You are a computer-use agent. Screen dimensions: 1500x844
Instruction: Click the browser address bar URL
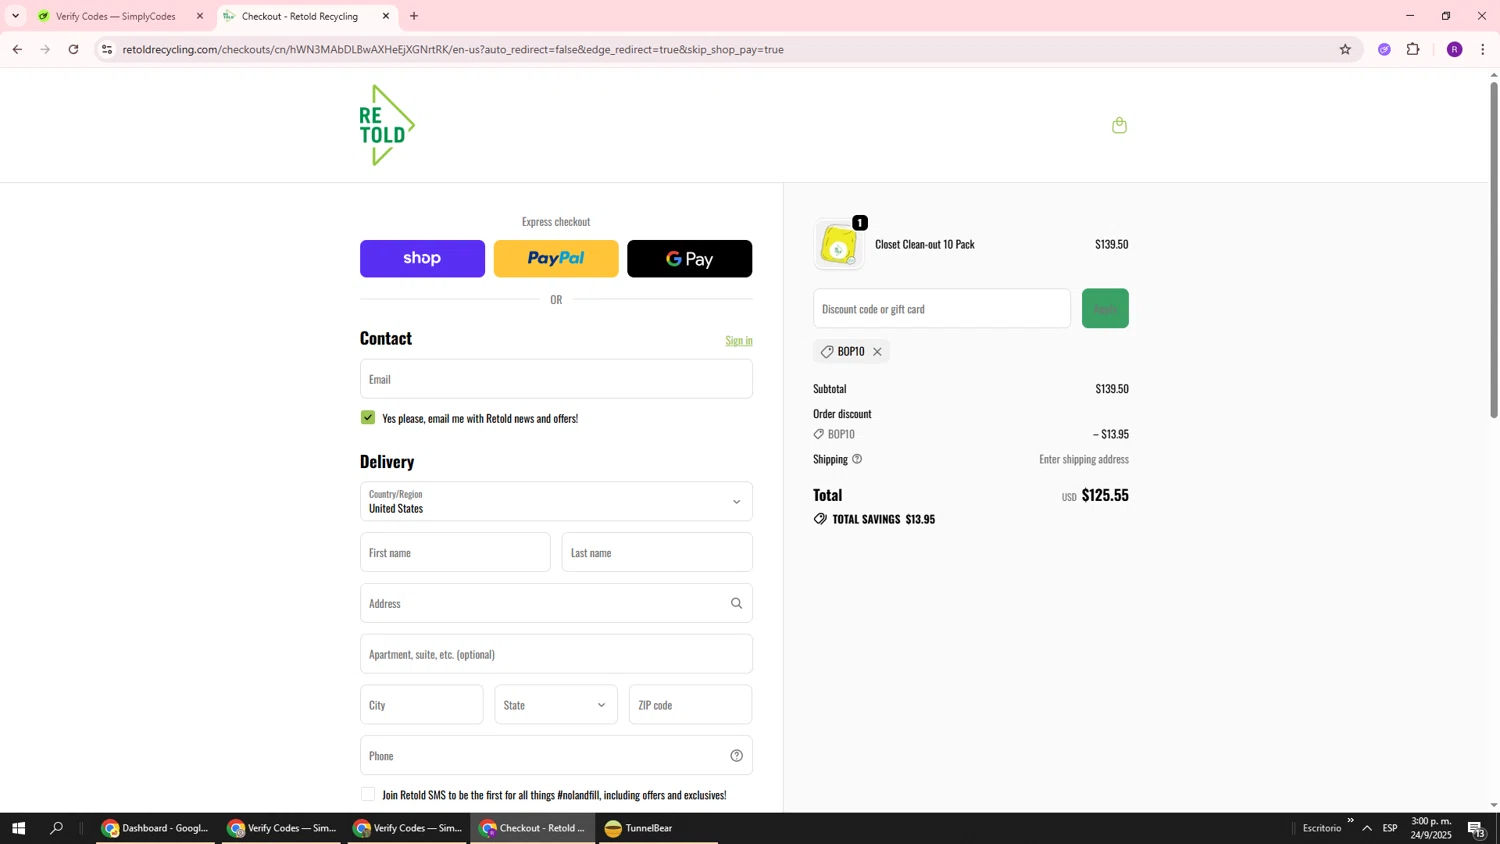tap(453, 49)
